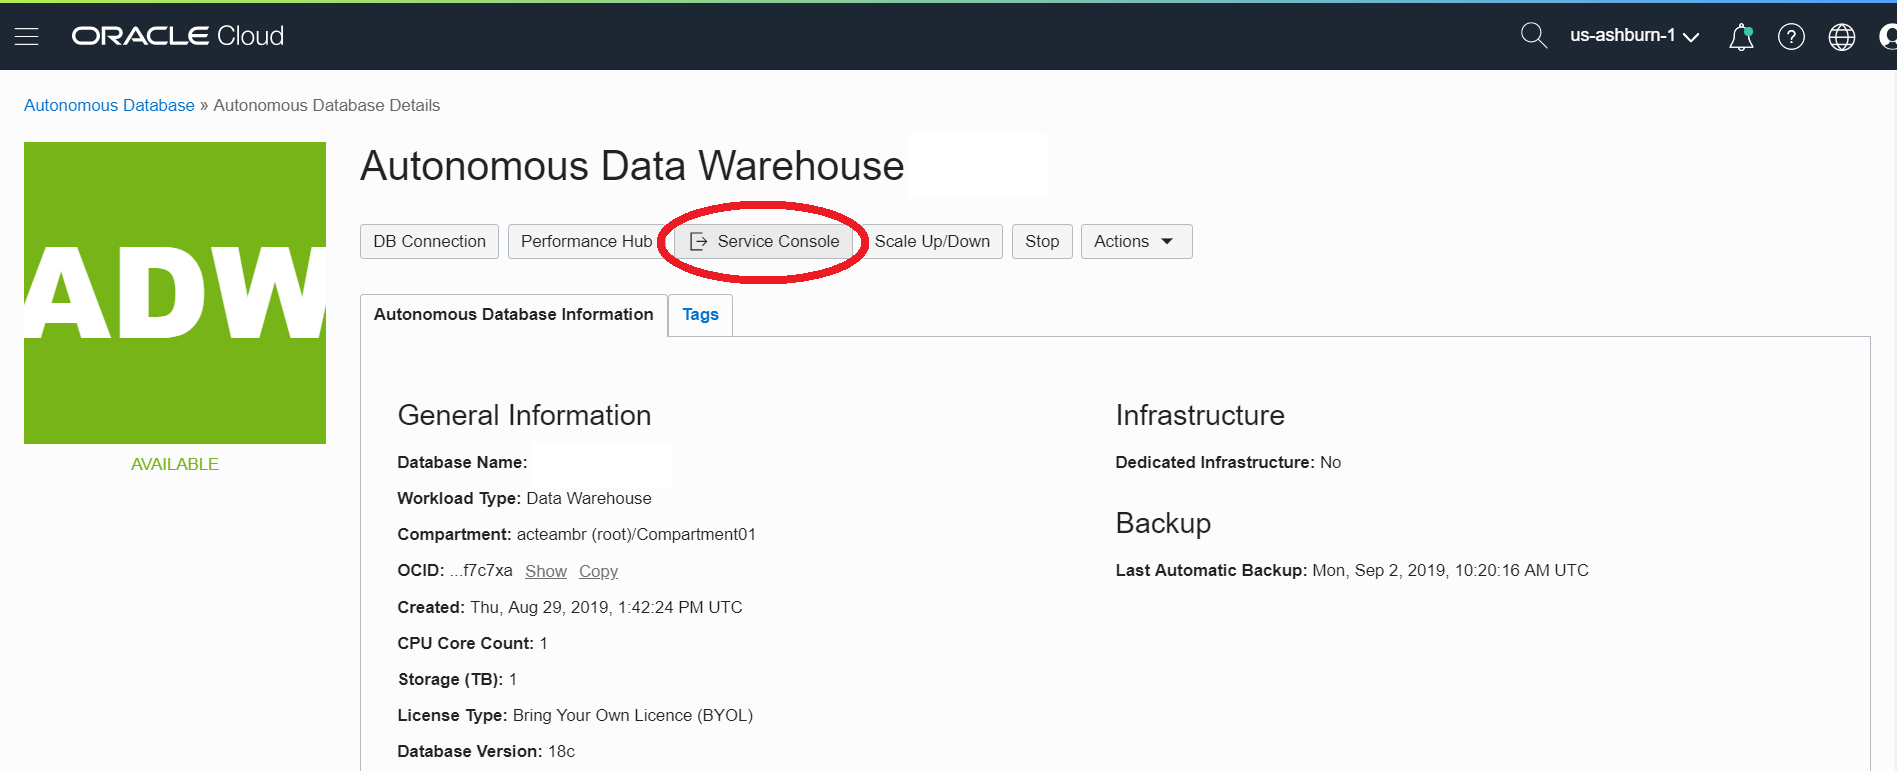
Task: Click the 'Storage (TB): 1' text
Action: 457,679
